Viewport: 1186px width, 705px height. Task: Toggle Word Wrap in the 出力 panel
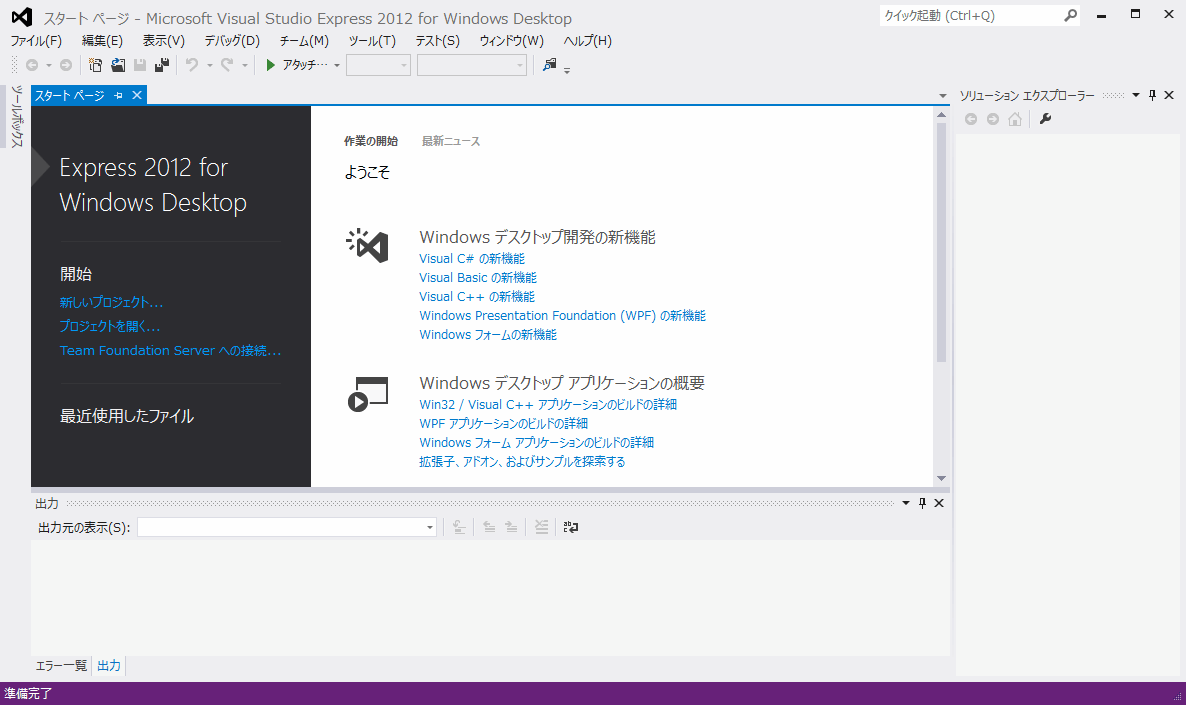(x=571, y=527)
